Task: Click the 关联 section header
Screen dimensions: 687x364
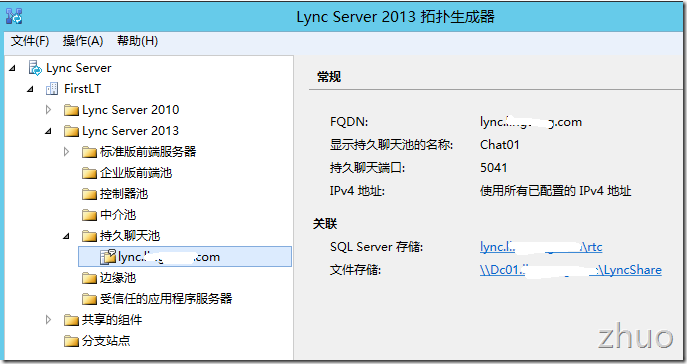Action: tap(325, 224)
